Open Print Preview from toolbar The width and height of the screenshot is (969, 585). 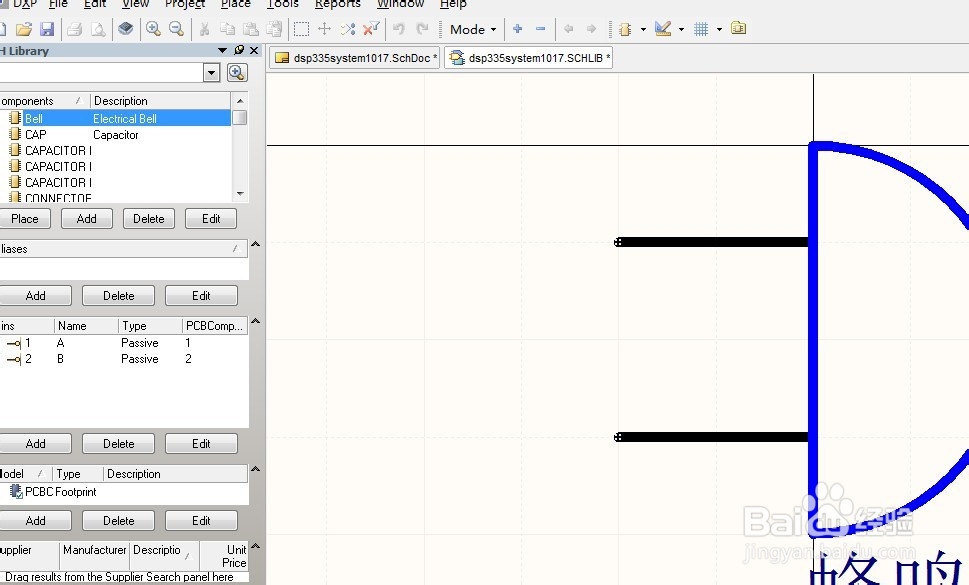click(x=98, y=29)
